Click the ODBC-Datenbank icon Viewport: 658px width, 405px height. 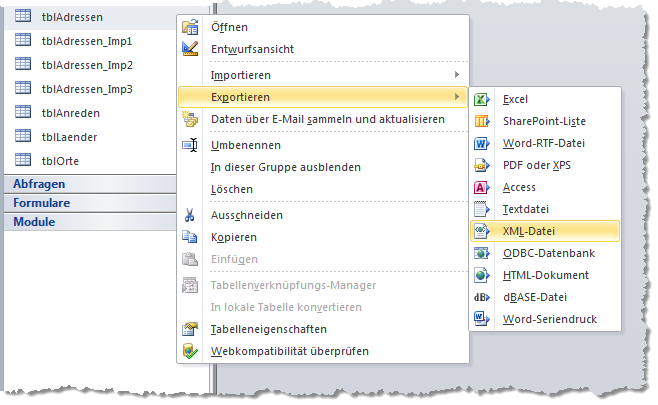click(x=481, y=253)
